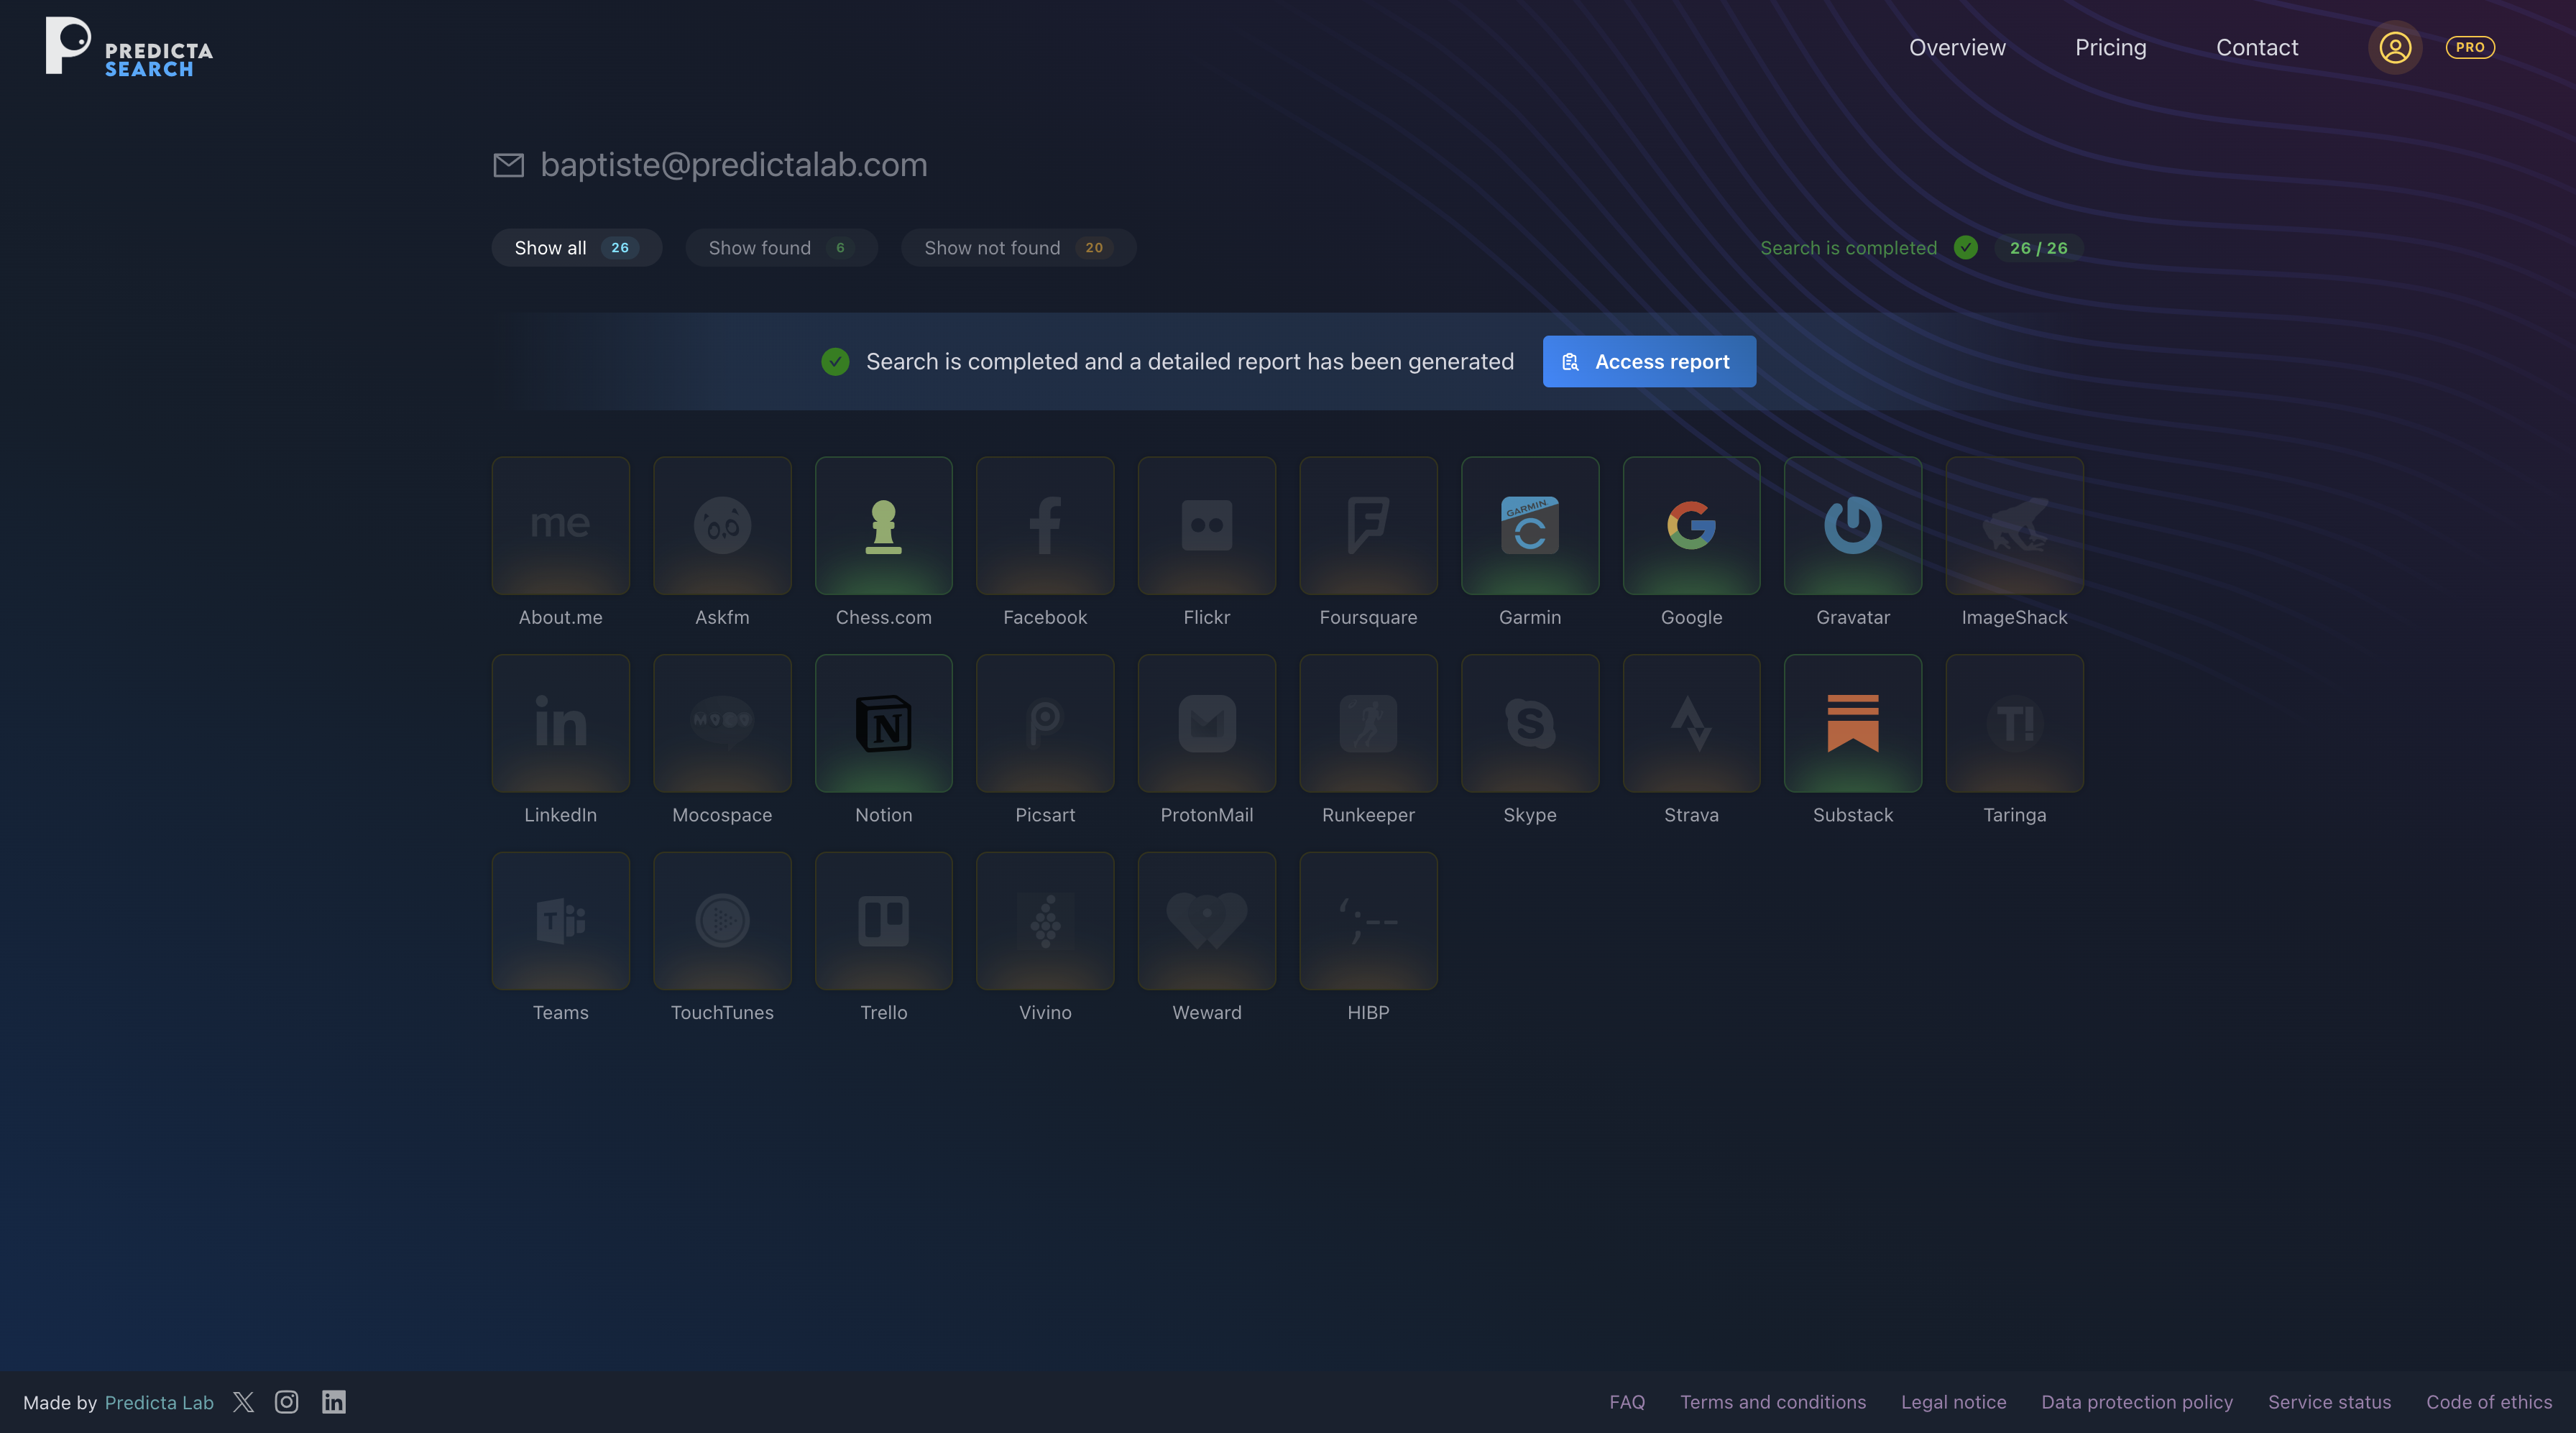
Task: View the Google result tile
Action: [x=1691, y=525]
